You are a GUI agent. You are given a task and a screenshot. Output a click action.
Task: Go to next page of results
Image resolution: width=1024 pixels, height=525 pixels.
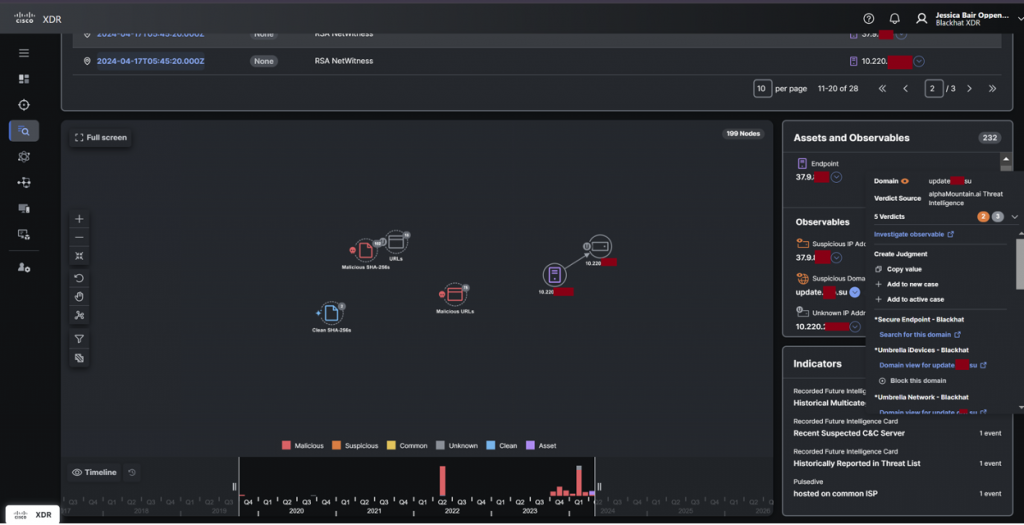tap(968, 89)
